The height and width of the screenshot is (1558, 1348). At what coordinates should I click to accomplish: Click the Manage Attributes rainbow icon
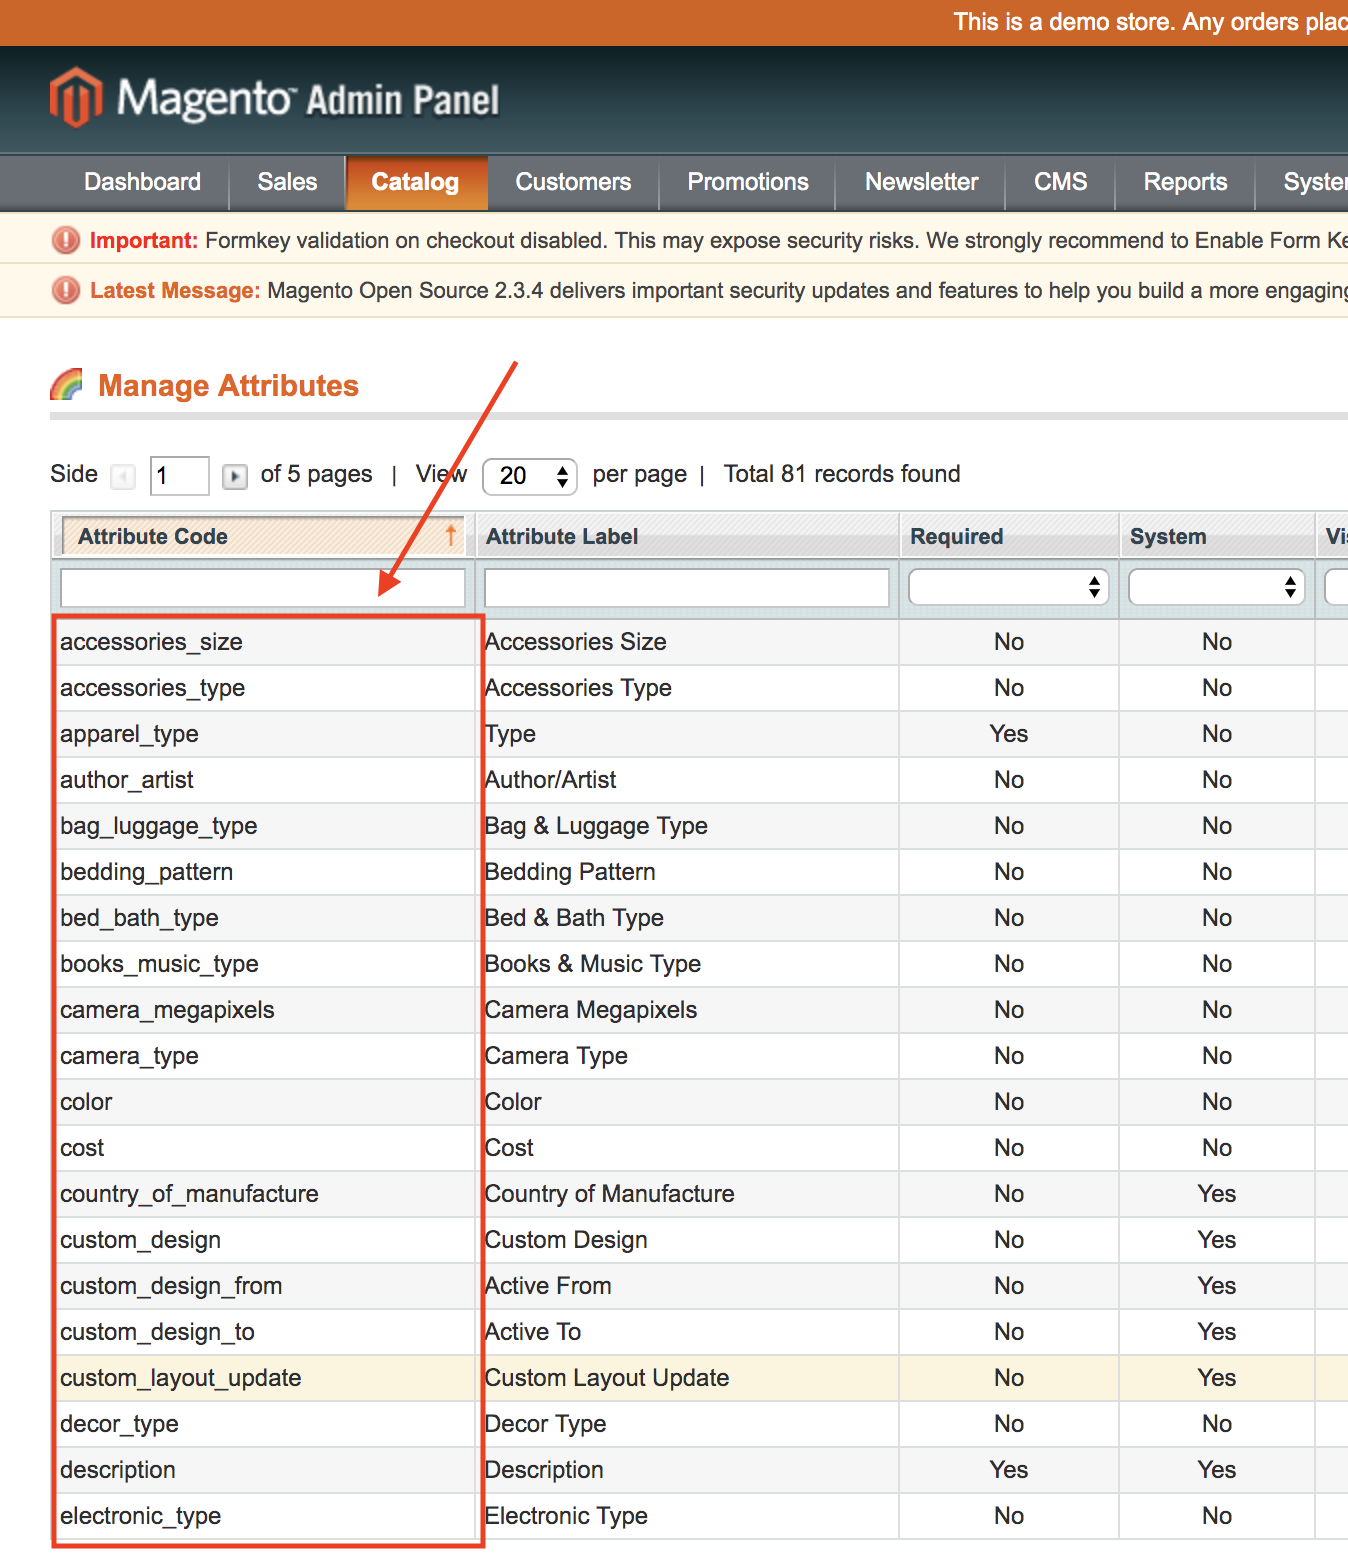67,385
